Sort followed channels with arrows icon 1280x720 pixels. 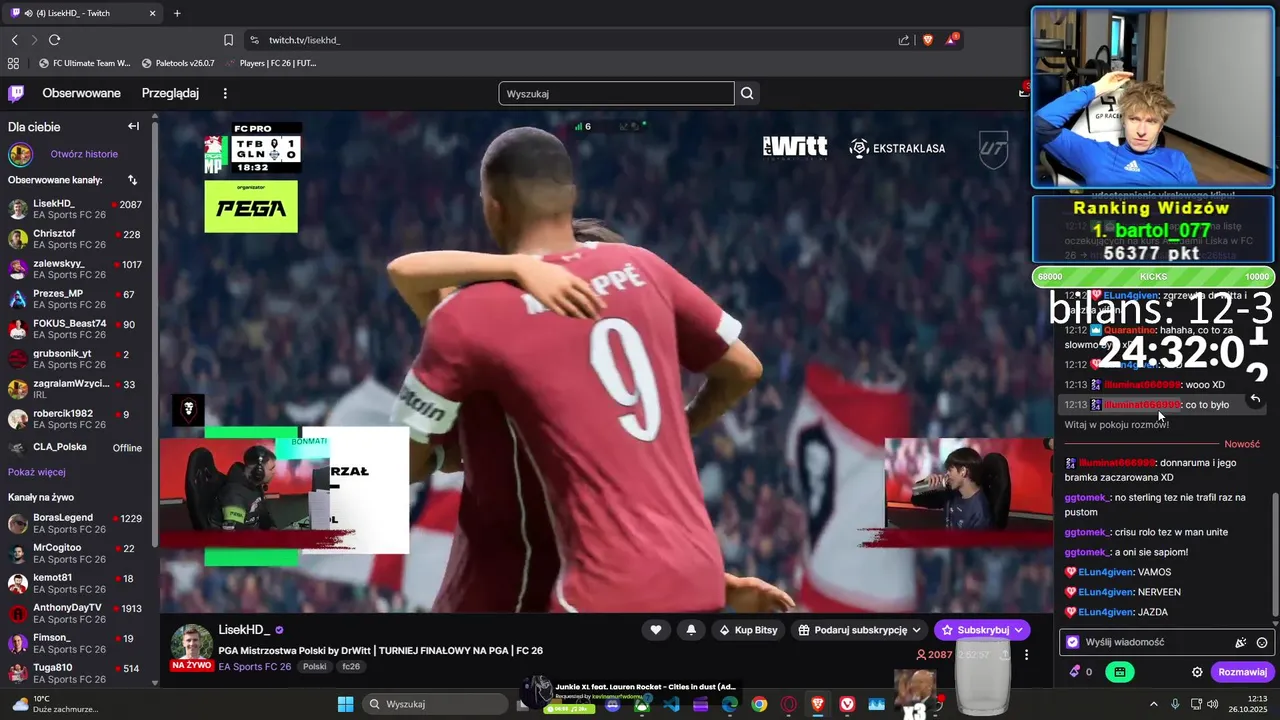click(x=133, y=180)
